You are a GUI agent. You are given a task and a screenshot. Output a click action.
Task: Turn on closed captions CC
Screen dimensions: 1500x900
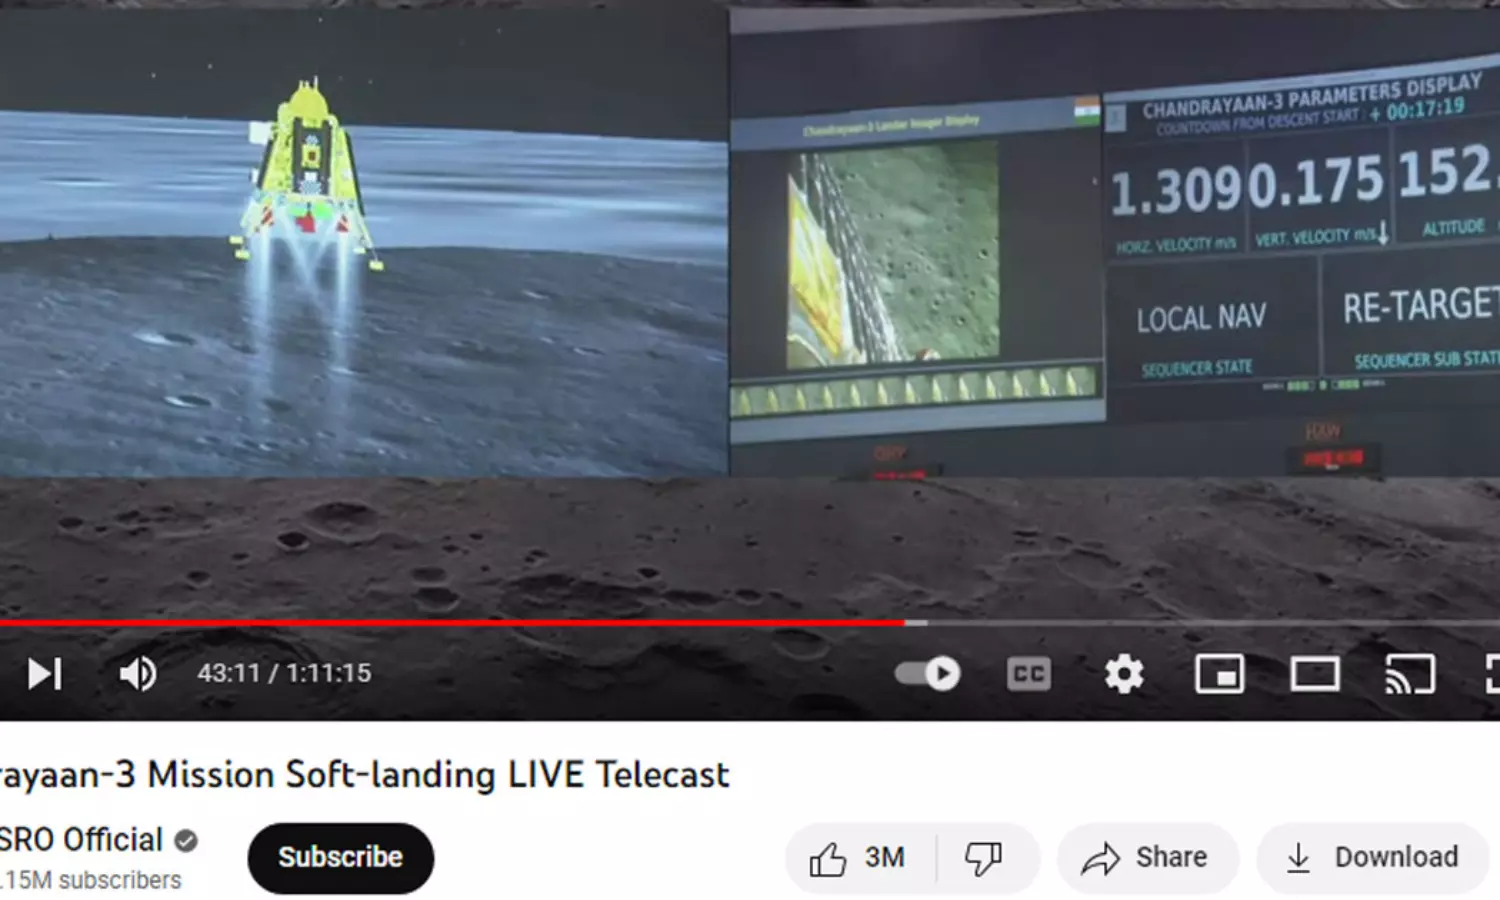click(x=1029, y=674)
